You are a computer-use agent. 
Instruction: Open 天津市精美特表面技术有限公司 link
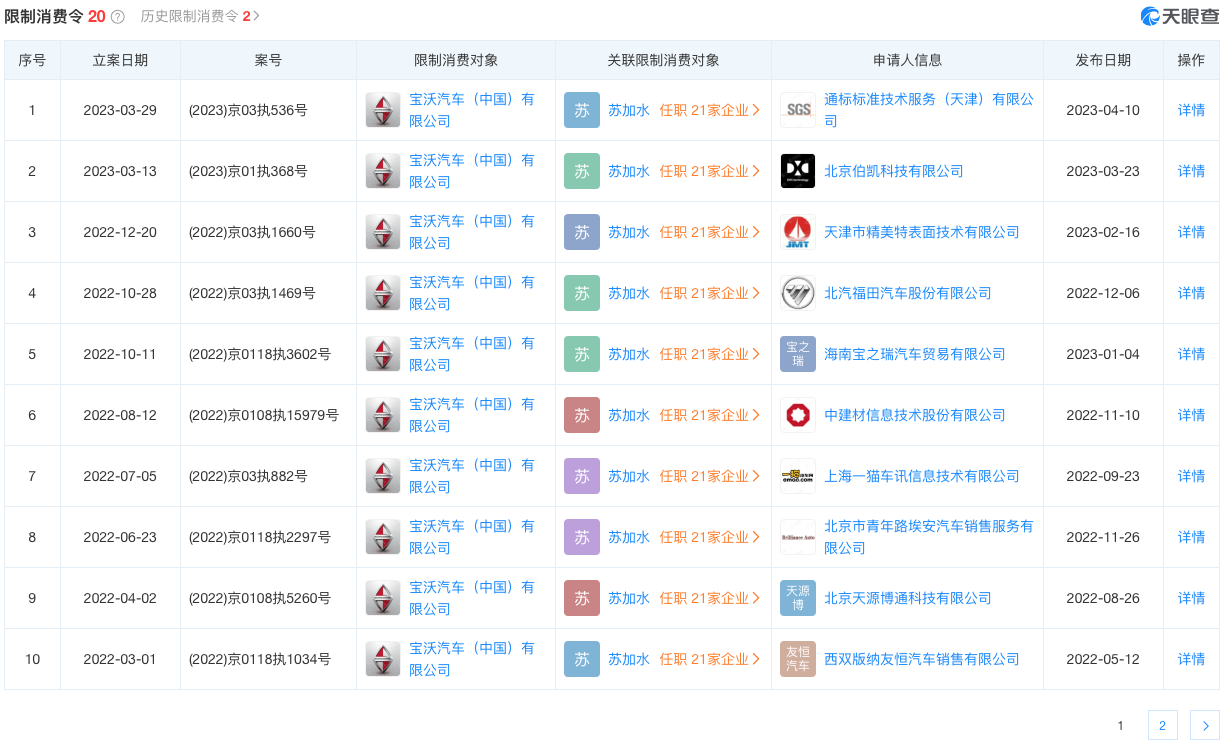(x=922, y=232)
